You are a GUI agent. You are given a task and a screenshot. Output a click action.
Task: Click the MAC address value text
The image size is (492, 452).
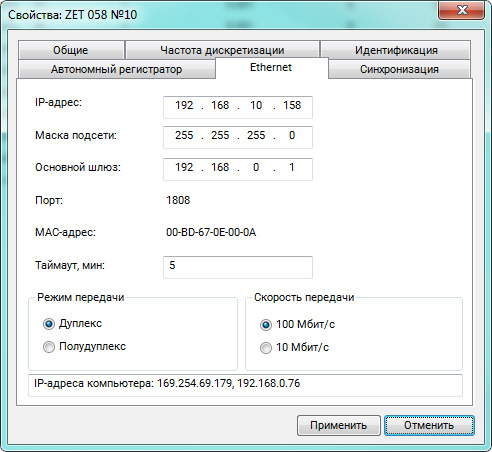pyautogui.click(x=211, y=232)
